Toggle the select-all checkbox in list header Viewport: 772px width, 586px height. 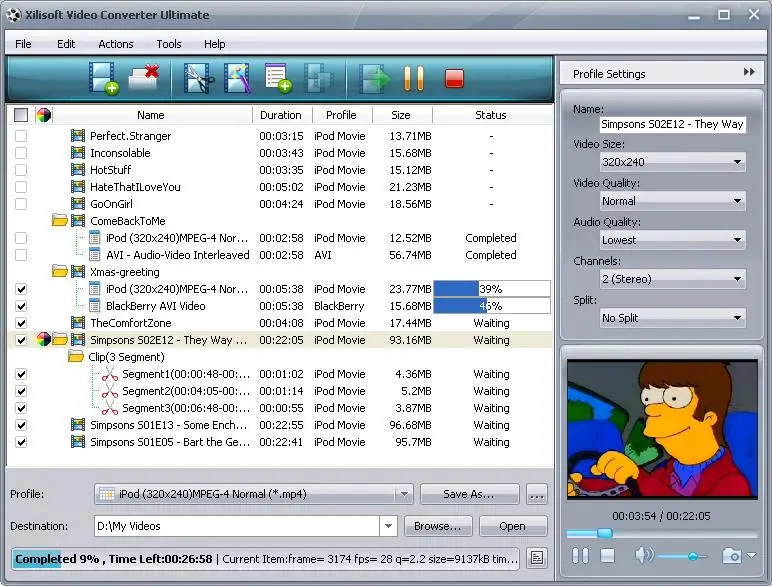coord(21,115)
